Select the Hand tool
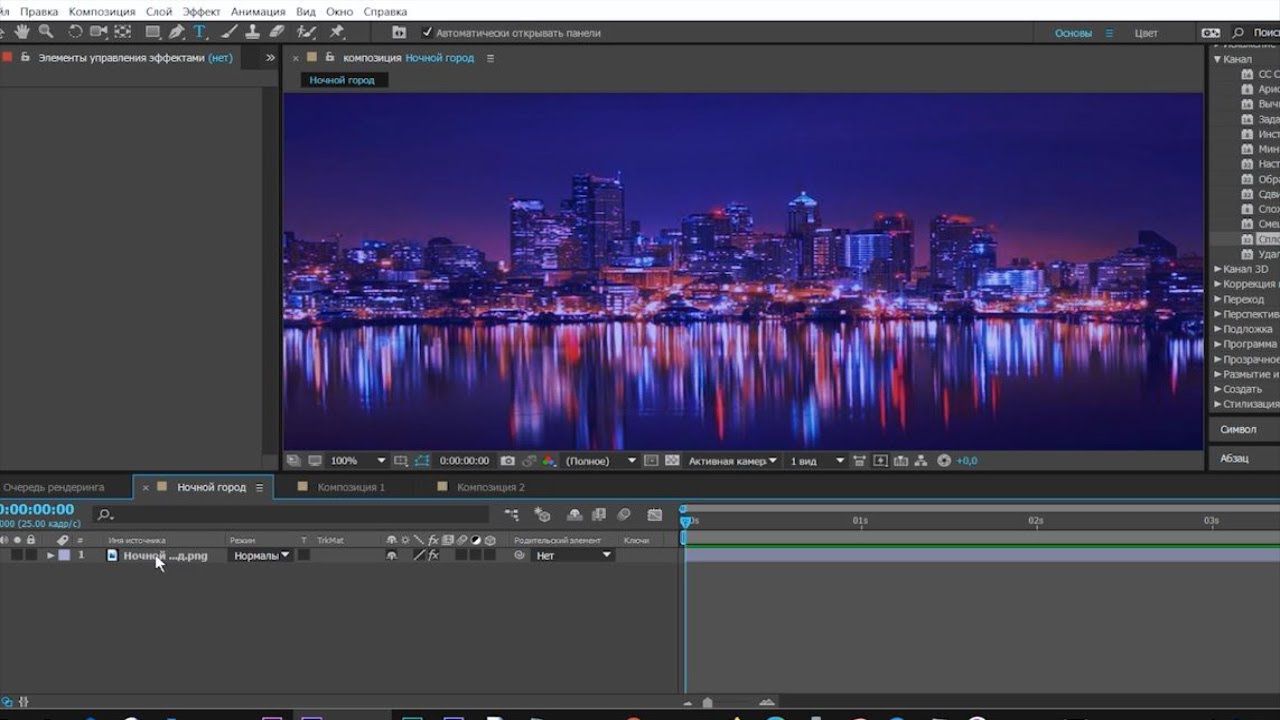1280x720 pixels. tap(22, 32)
